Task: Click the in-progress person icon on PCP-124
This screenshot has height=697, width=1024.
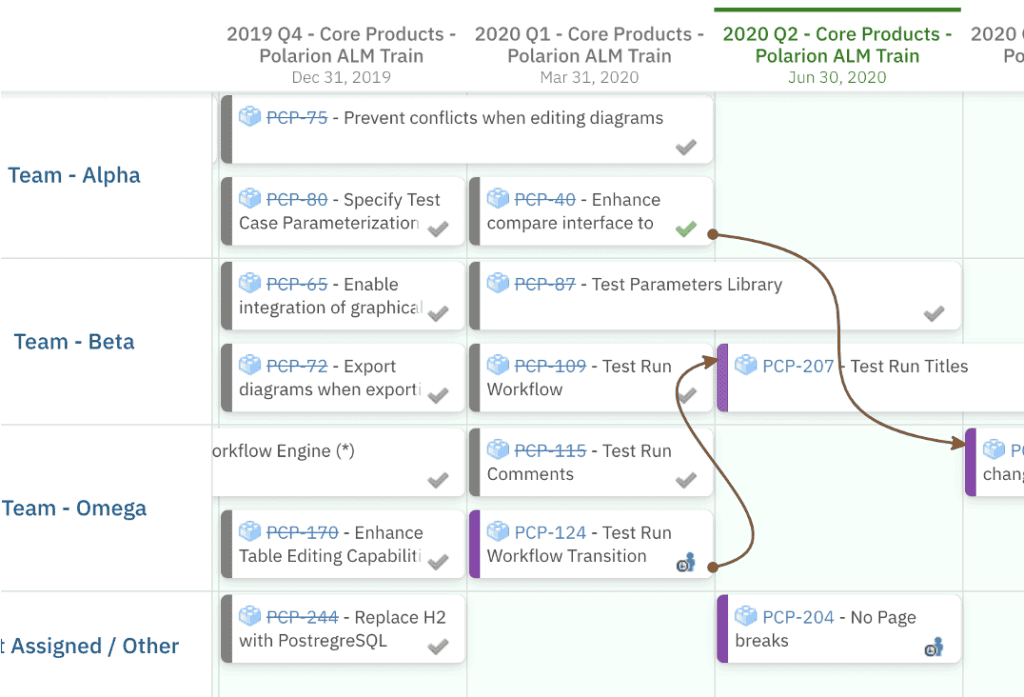Action: (x=686, y=562)
